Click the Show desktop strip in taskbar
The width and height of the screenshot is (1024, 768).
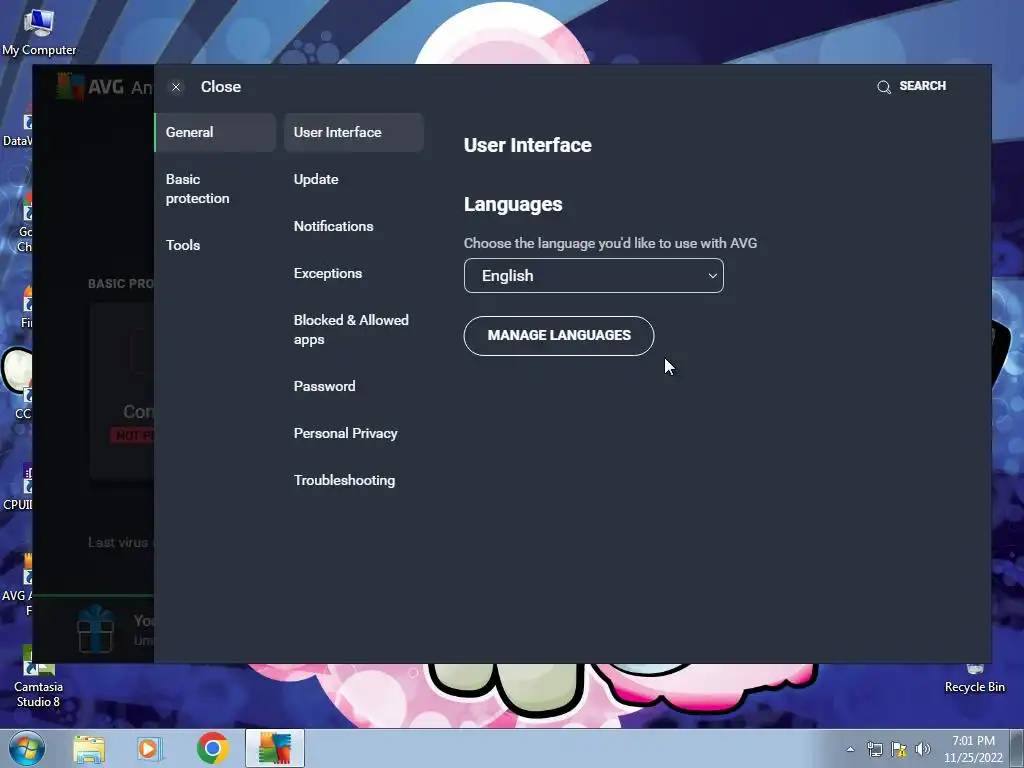(x=1017, y=749)
